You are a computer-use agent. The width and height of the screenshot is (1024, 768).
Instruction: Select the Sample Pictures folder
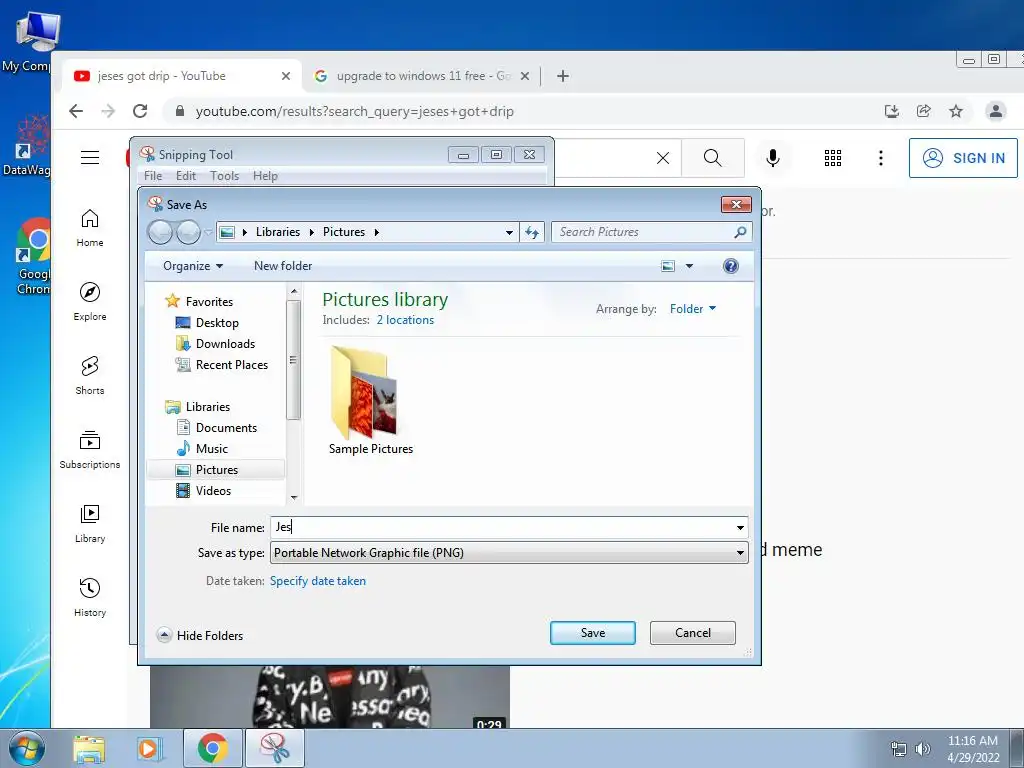370,400
